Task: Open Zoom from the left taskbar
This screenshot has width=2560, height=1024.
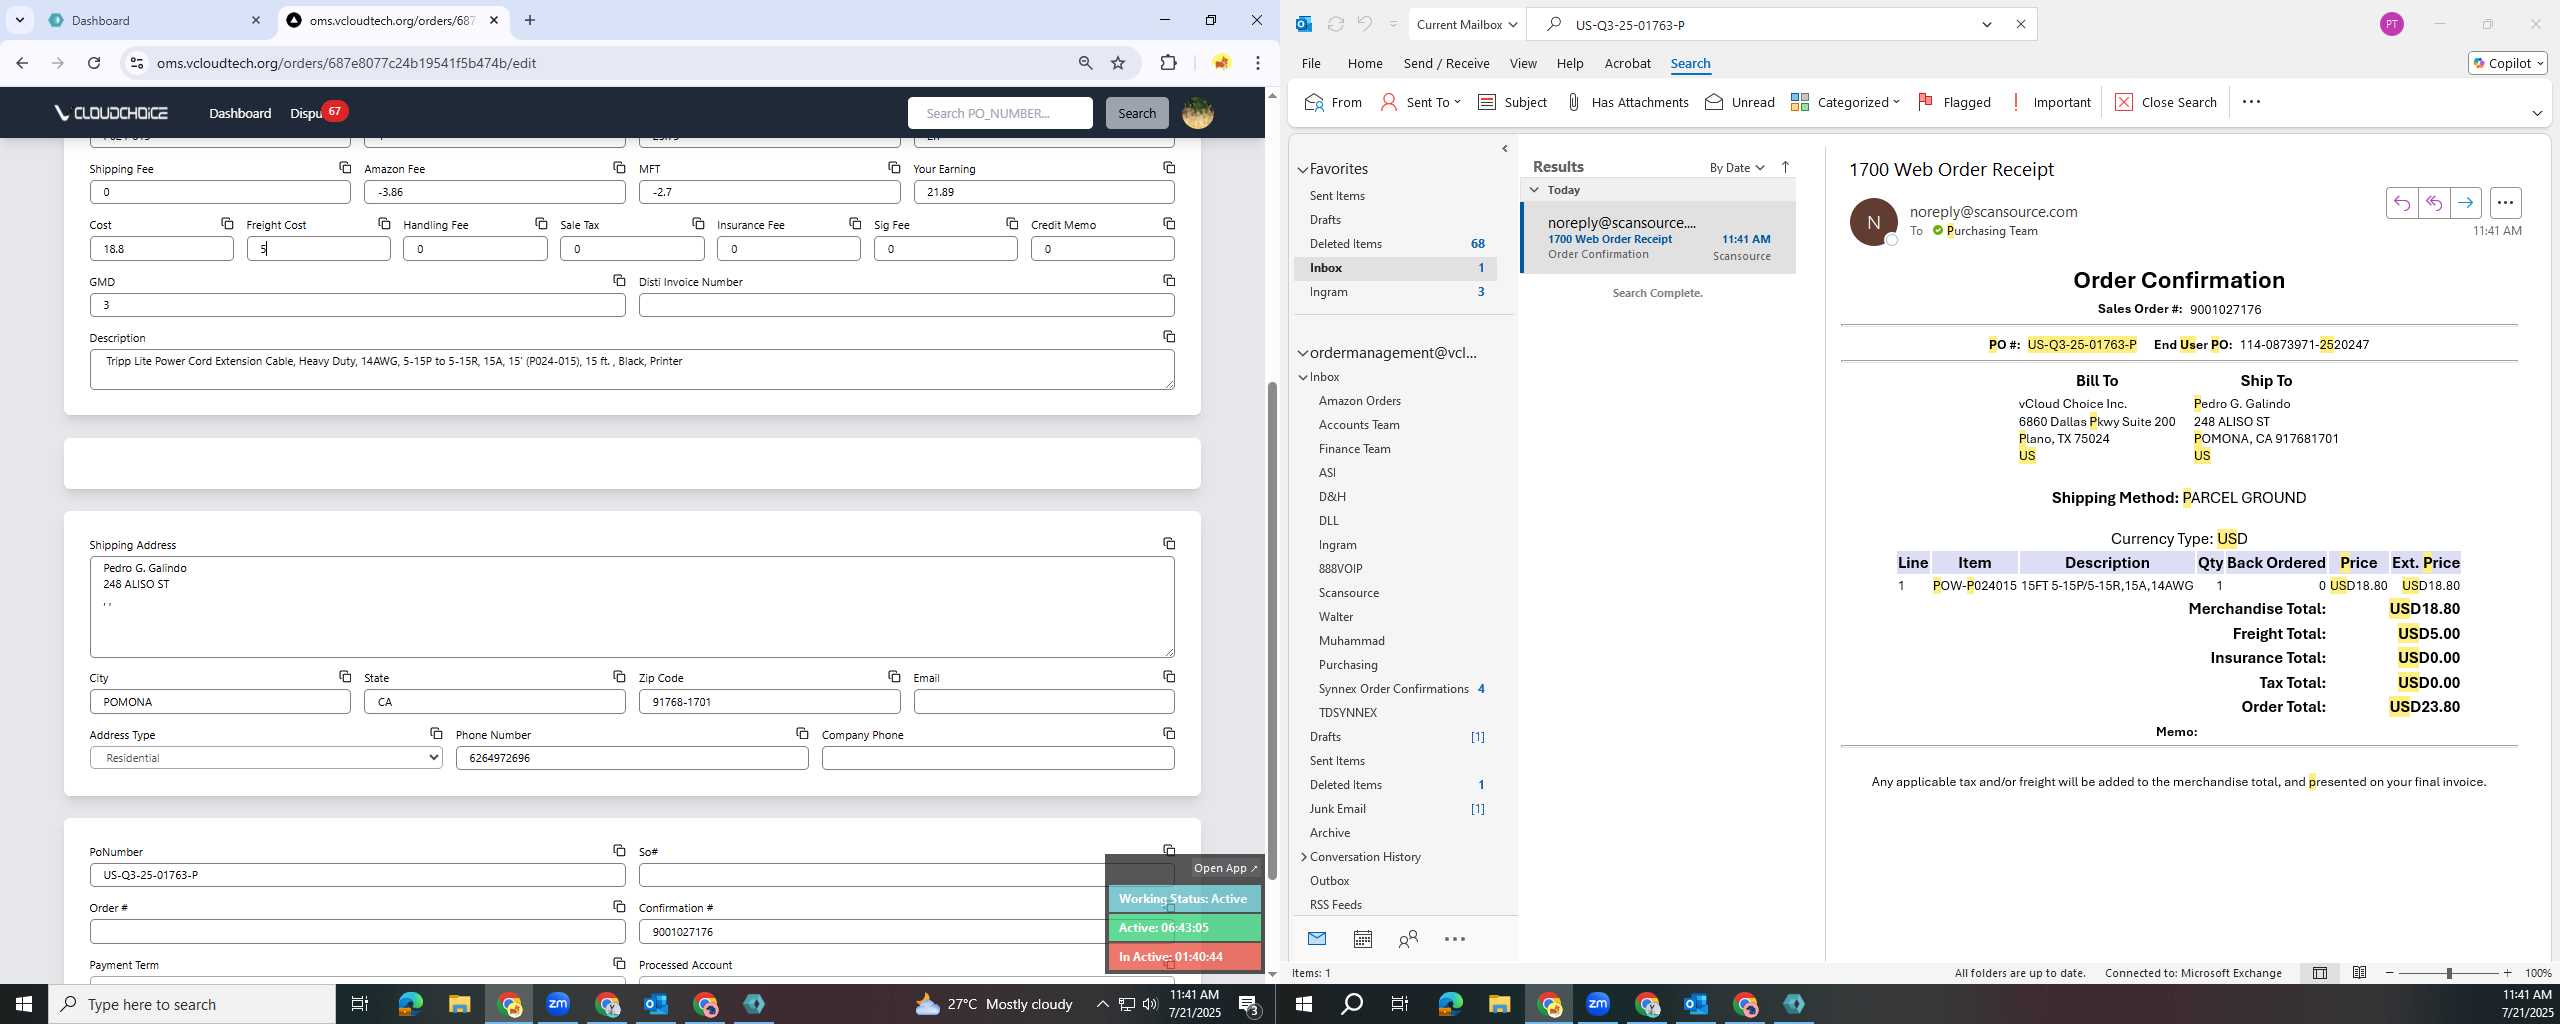Action: point(558,1004)
